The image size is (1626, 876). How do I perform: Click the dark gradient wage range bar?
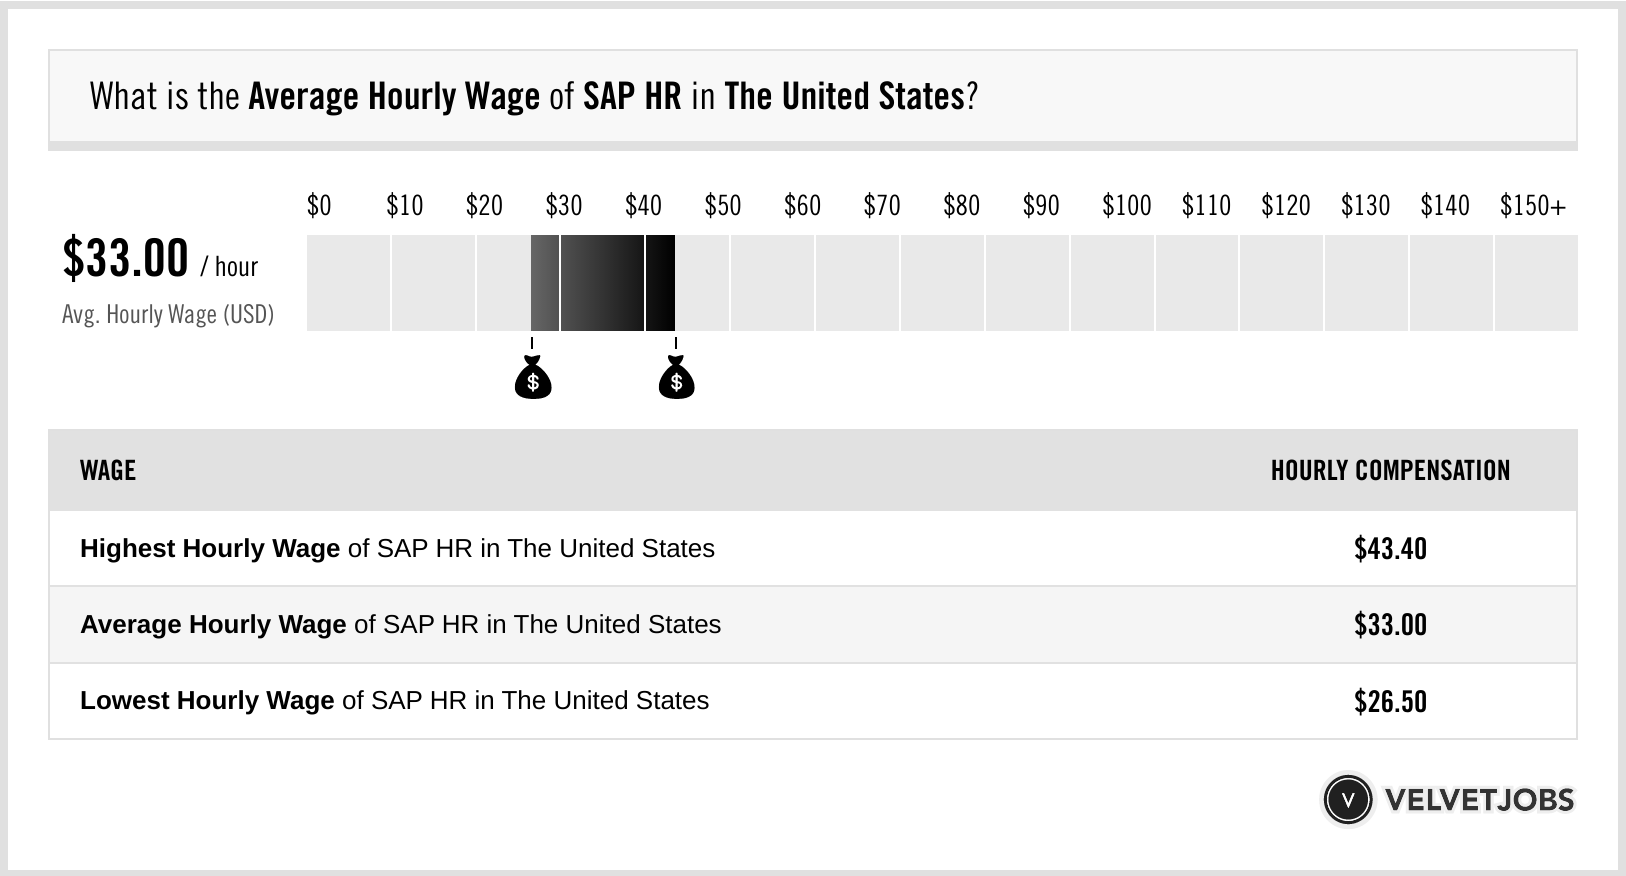coord(603,283)
